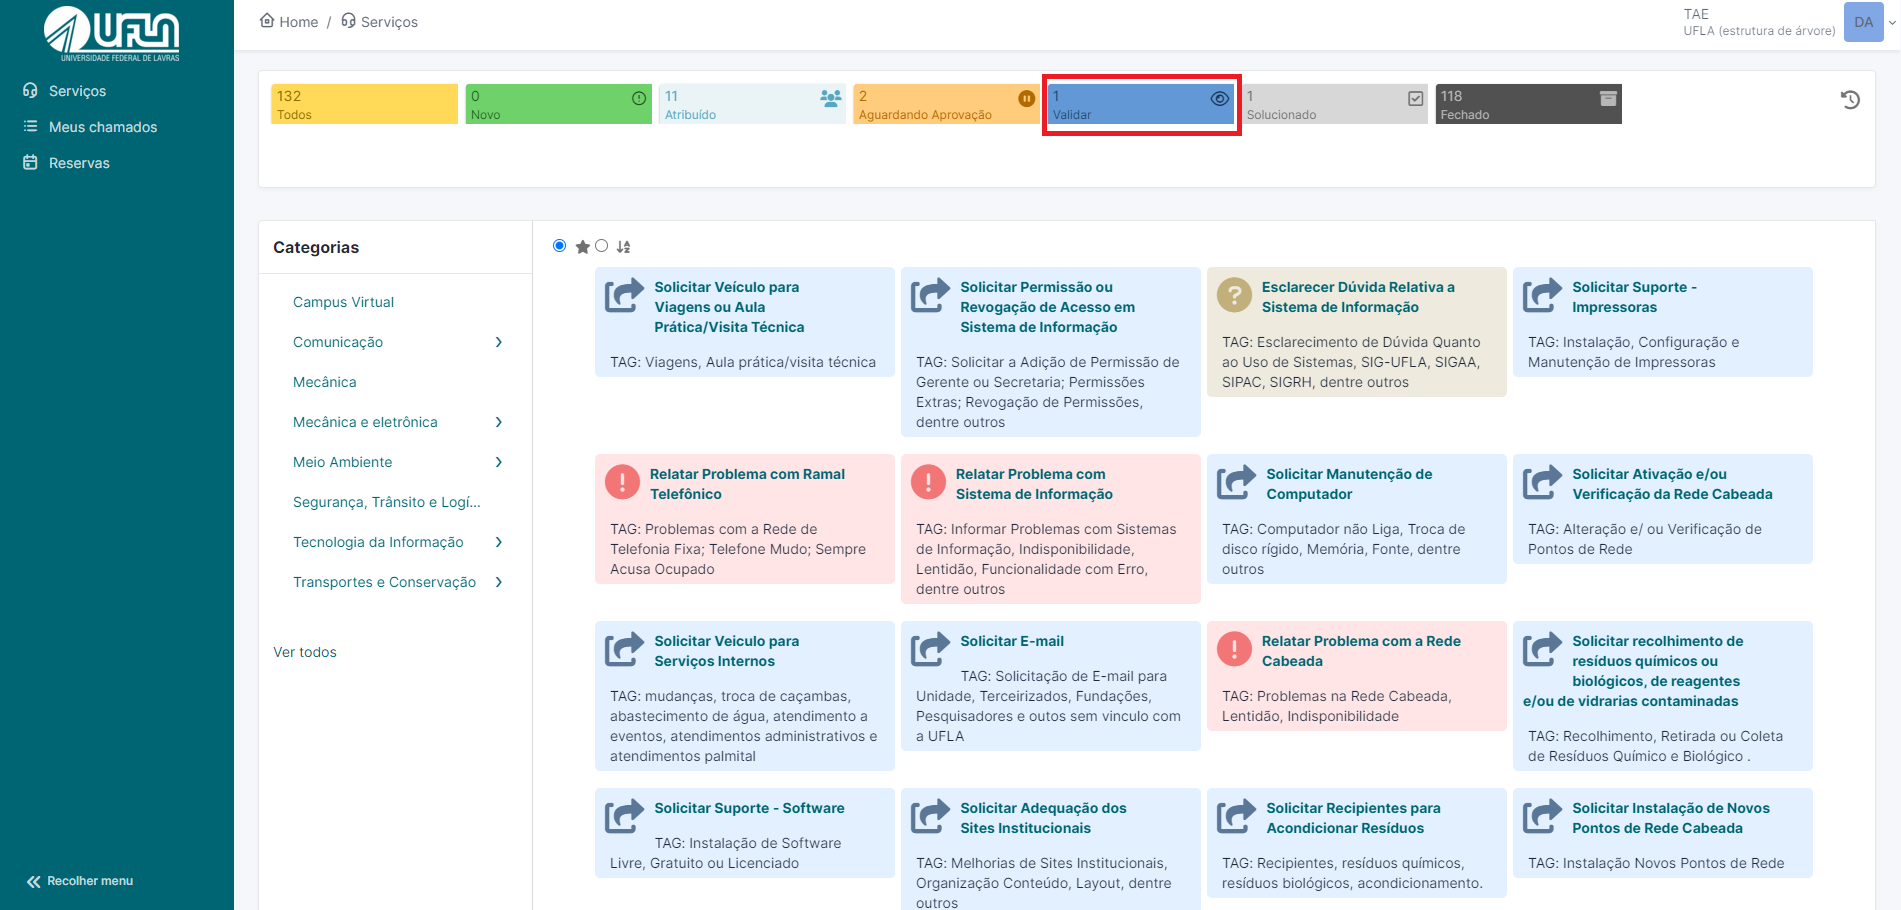Click pause icon on Aguardando Aprovação tile
The height and width of the screenshot is (910, 1901).
[1026, 98]
